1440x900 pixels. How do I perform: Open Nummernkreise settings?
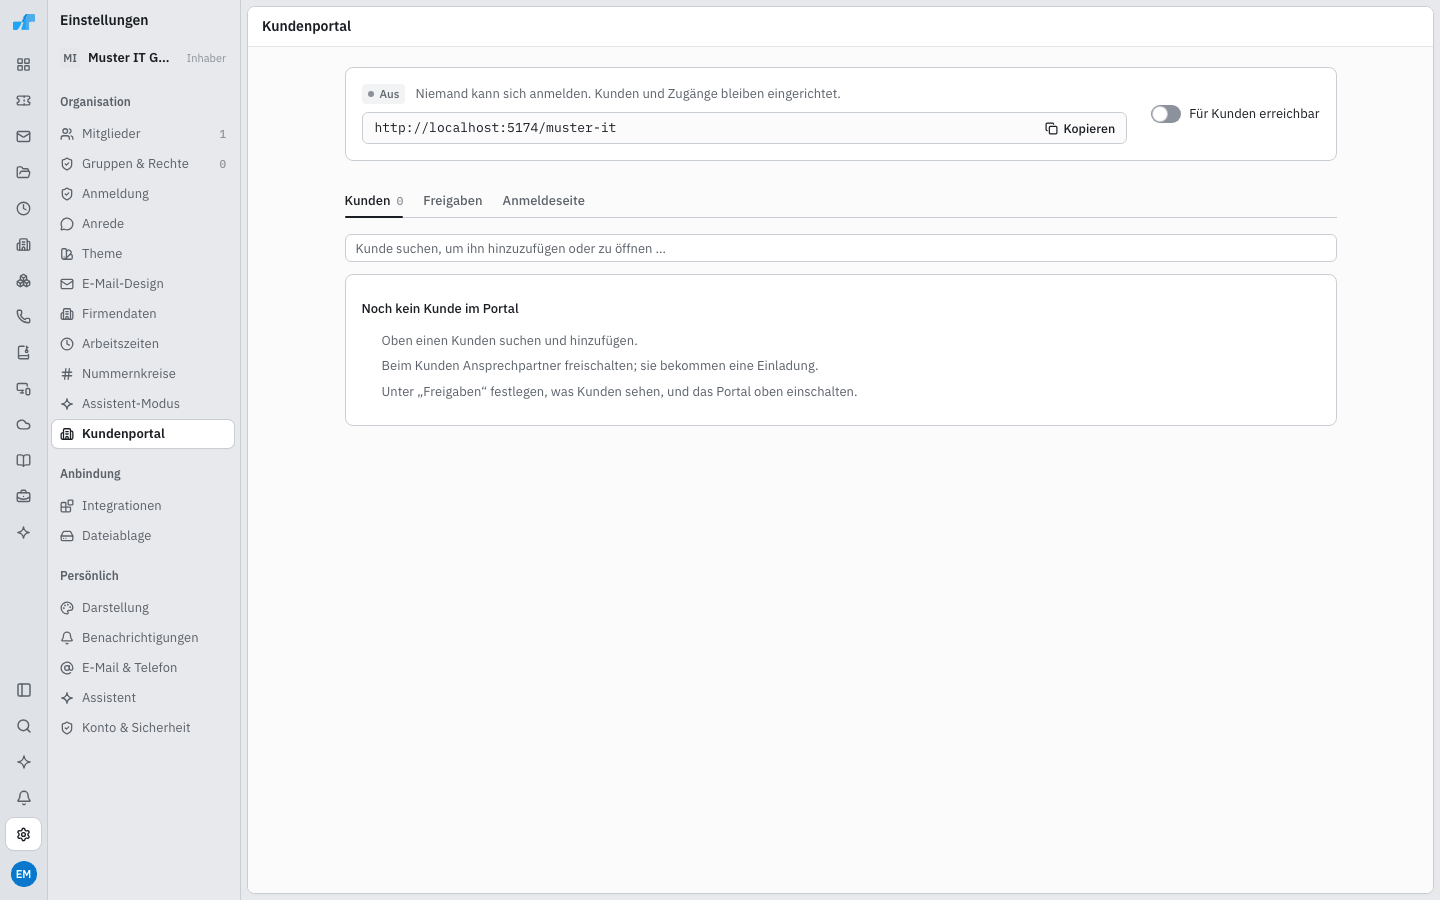point(143,374)
